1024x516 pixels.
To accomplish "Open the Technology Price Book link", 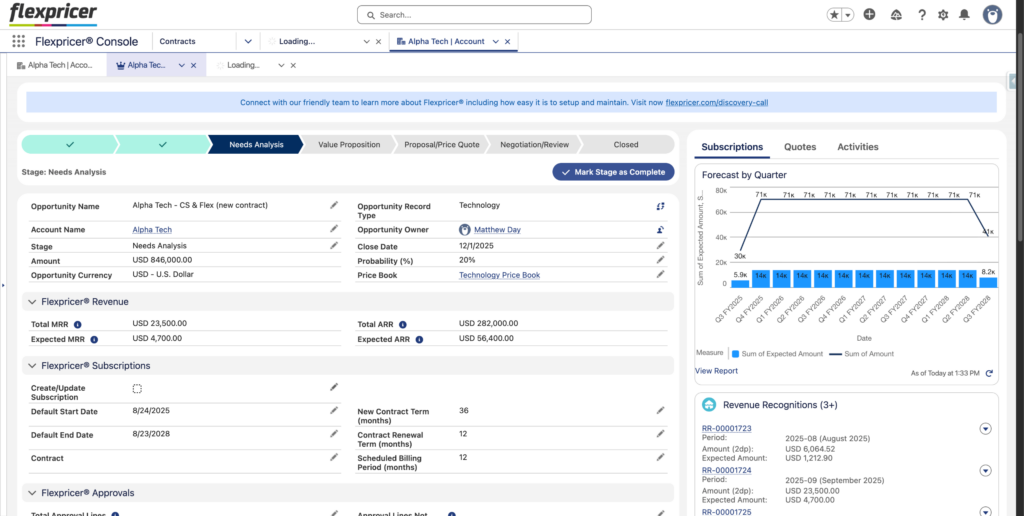I will point(499,275).
